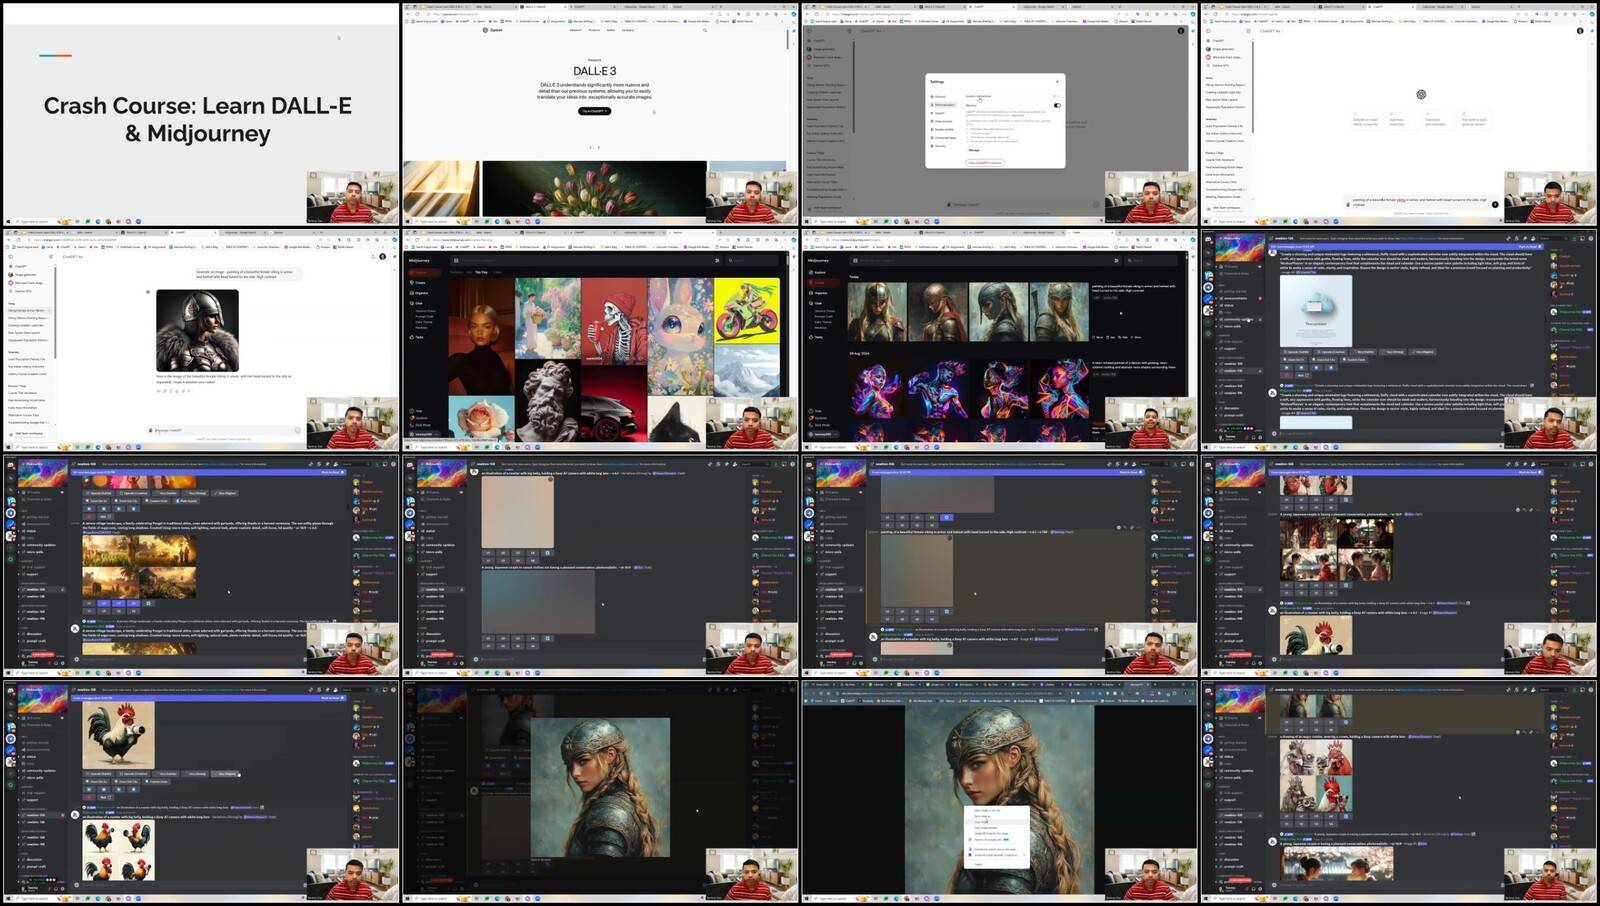
Task: Click the OpenAI logo on the DALL·E 3 page
Action: (493, 30)
